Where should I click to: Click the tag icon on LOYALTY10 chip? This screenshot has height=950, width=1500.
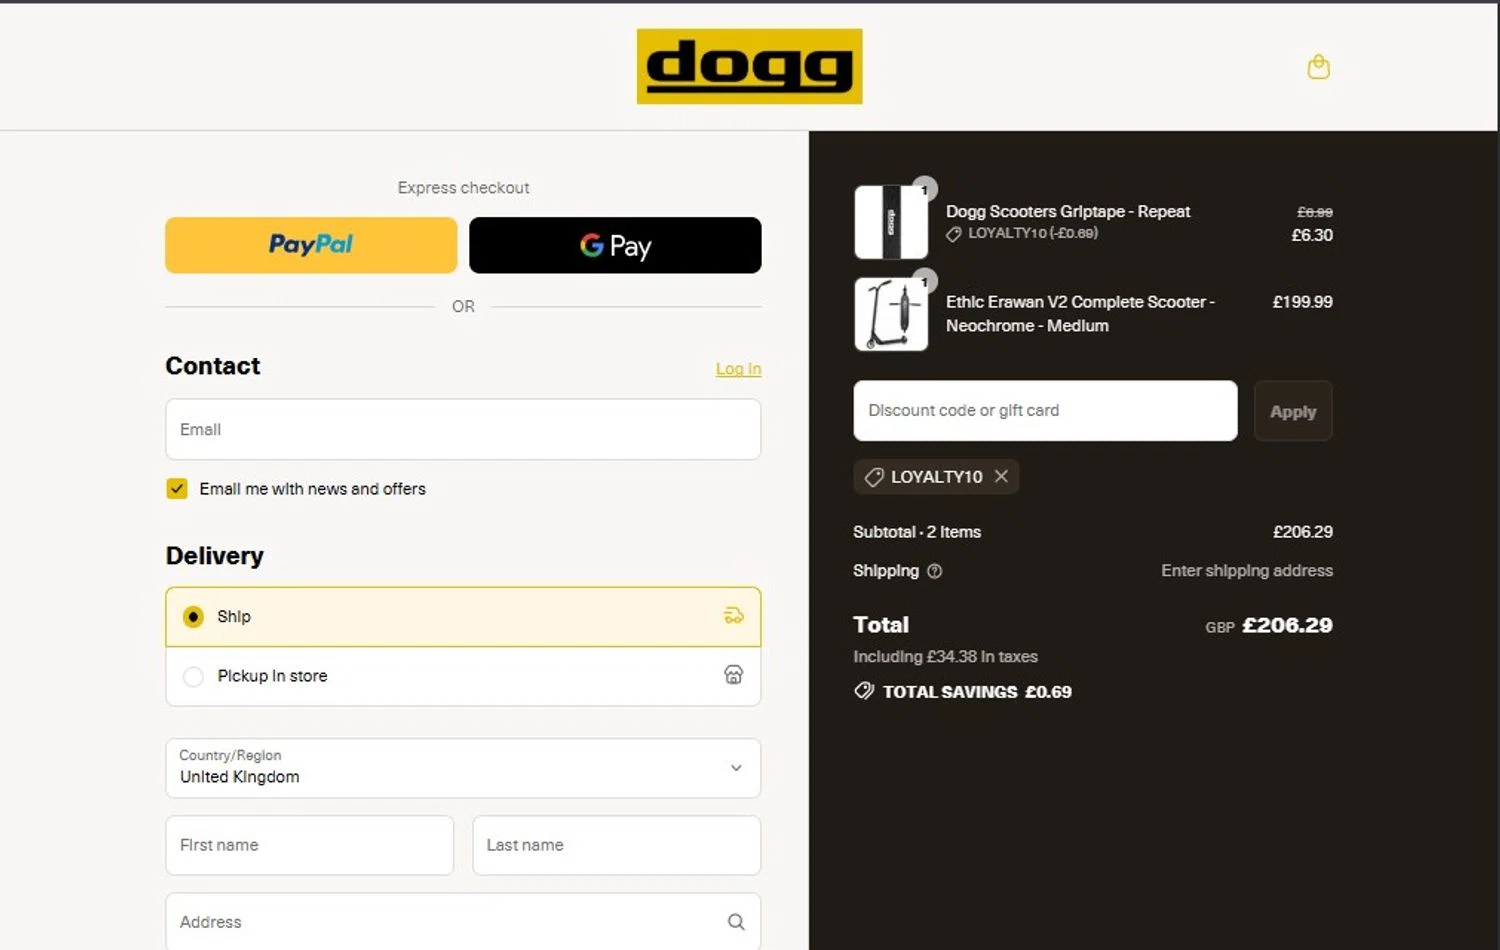pos(874,477)
